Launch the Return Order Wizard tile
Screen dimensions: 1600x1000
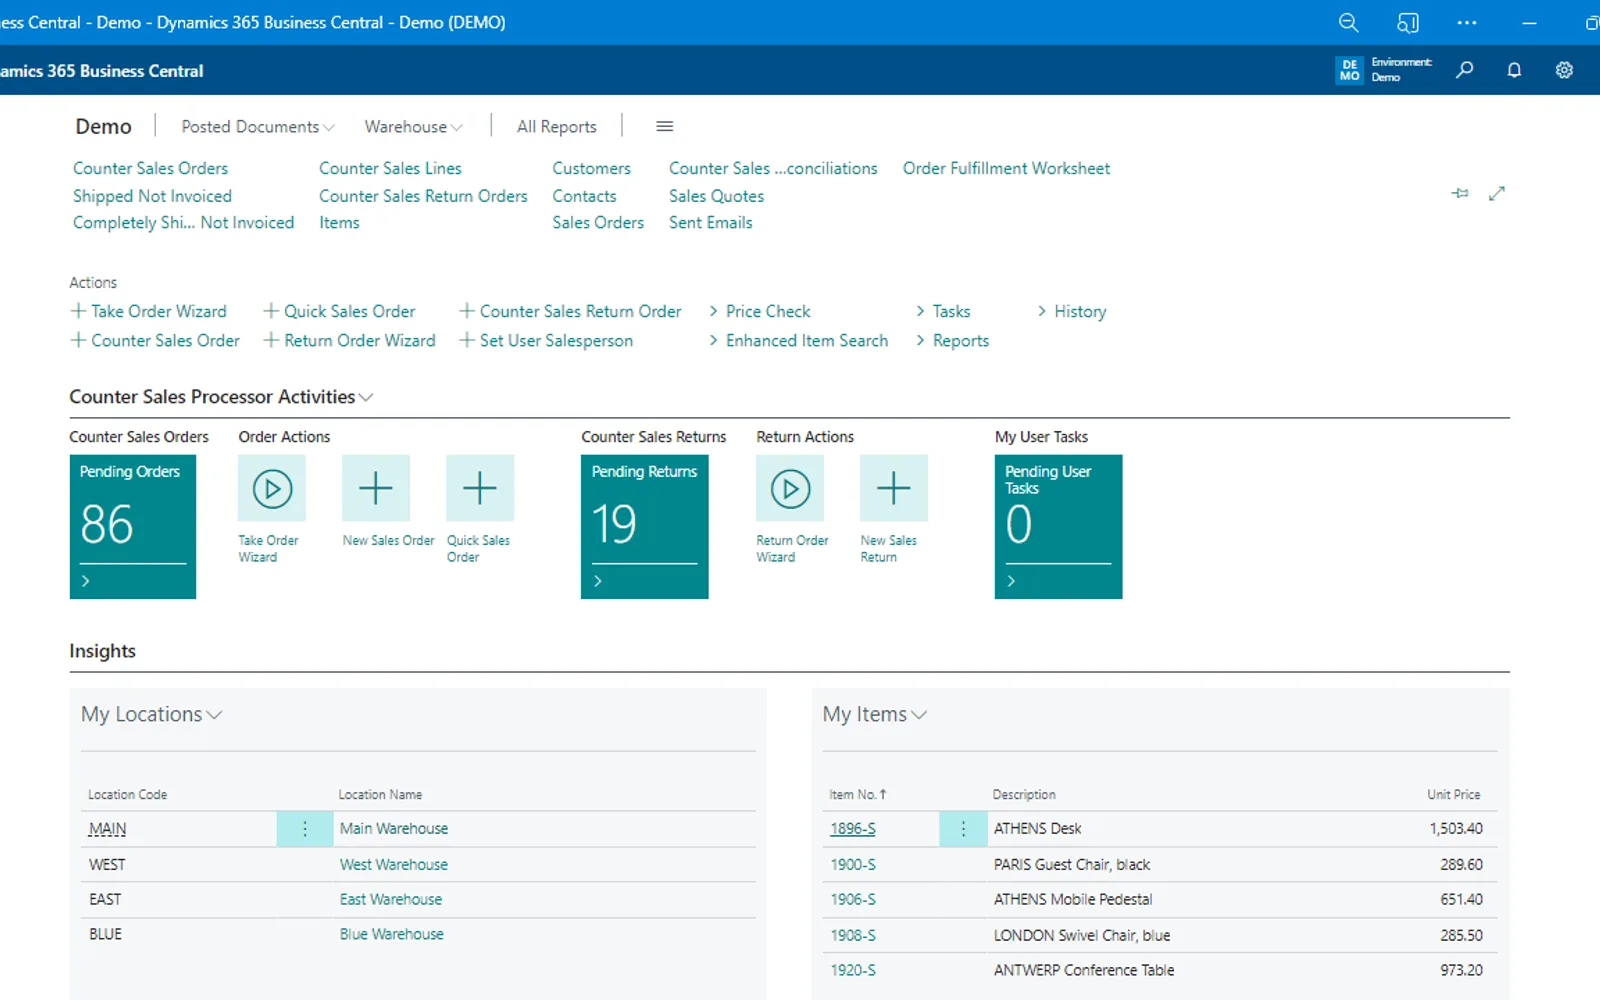pos(790,488)
